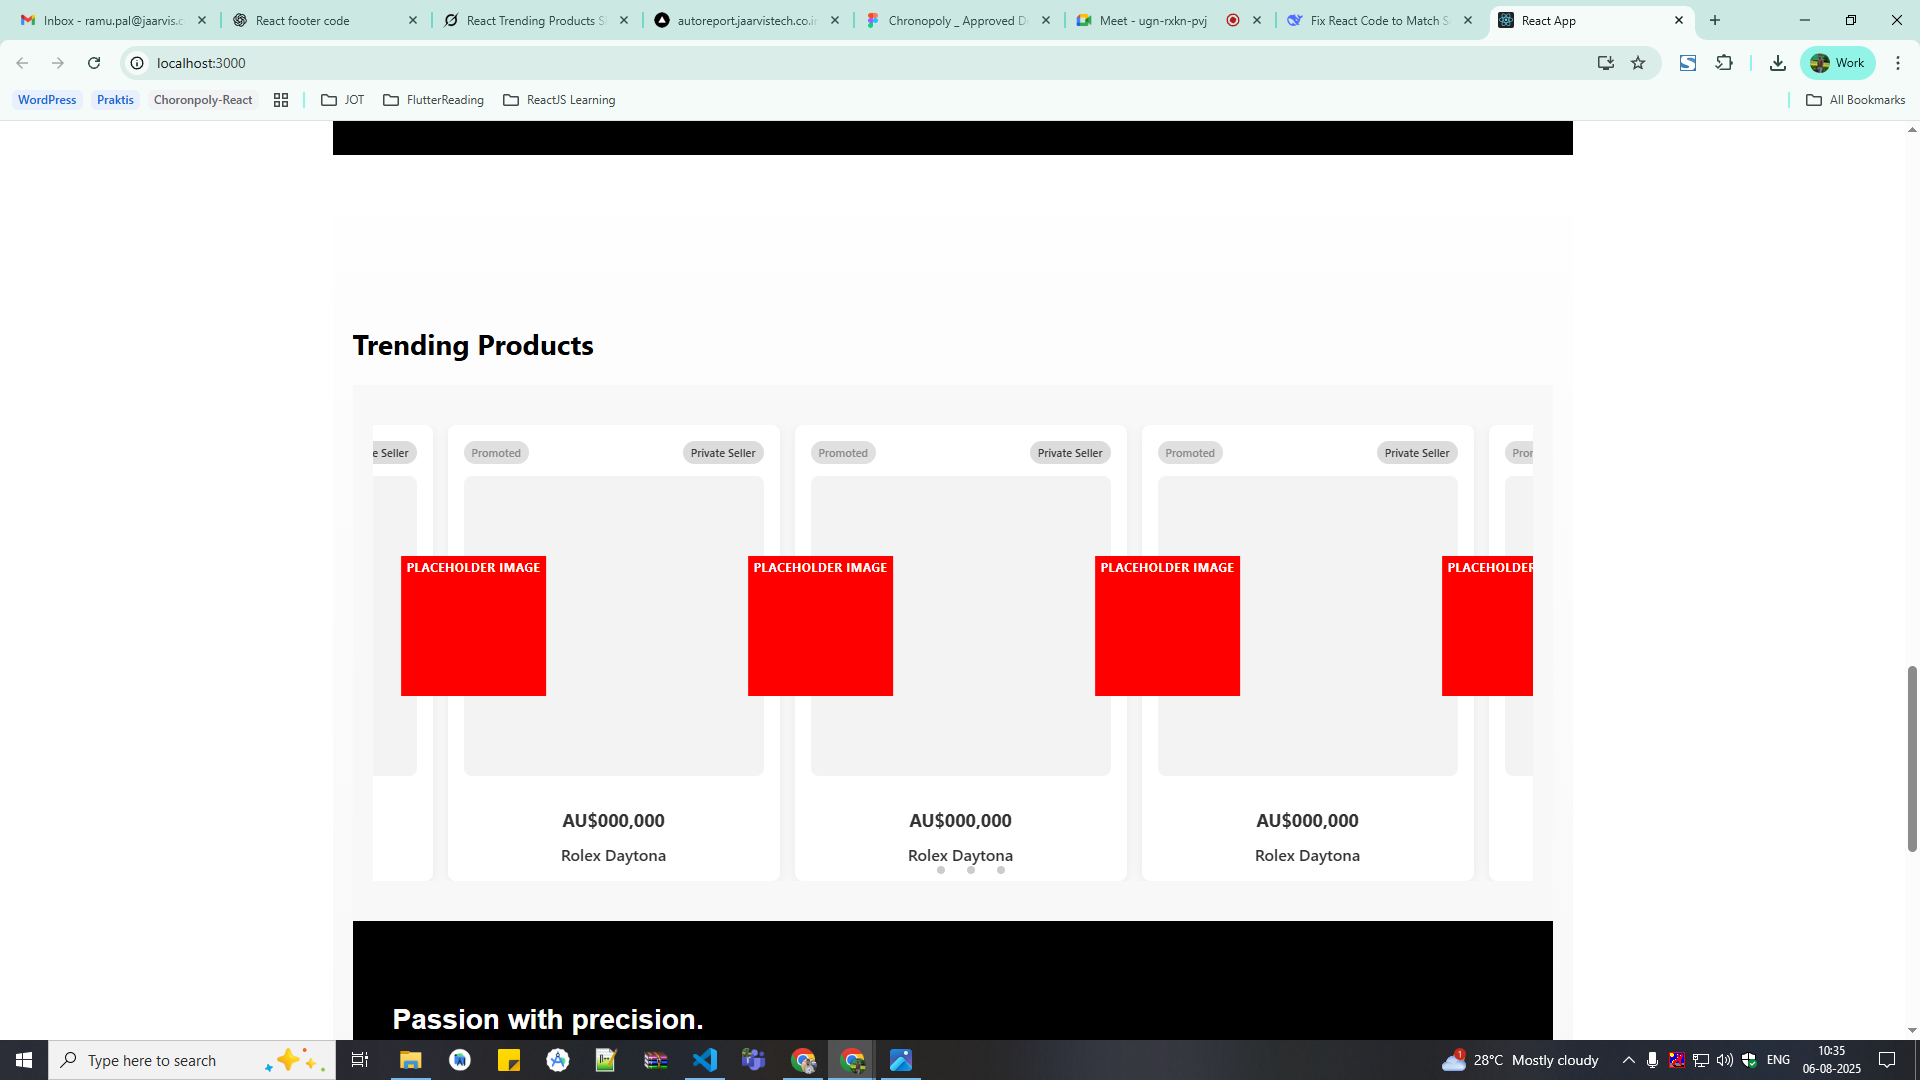Select first carousel pagination dot
Screen dimensions: 1920x1080
tap(941, 870)
